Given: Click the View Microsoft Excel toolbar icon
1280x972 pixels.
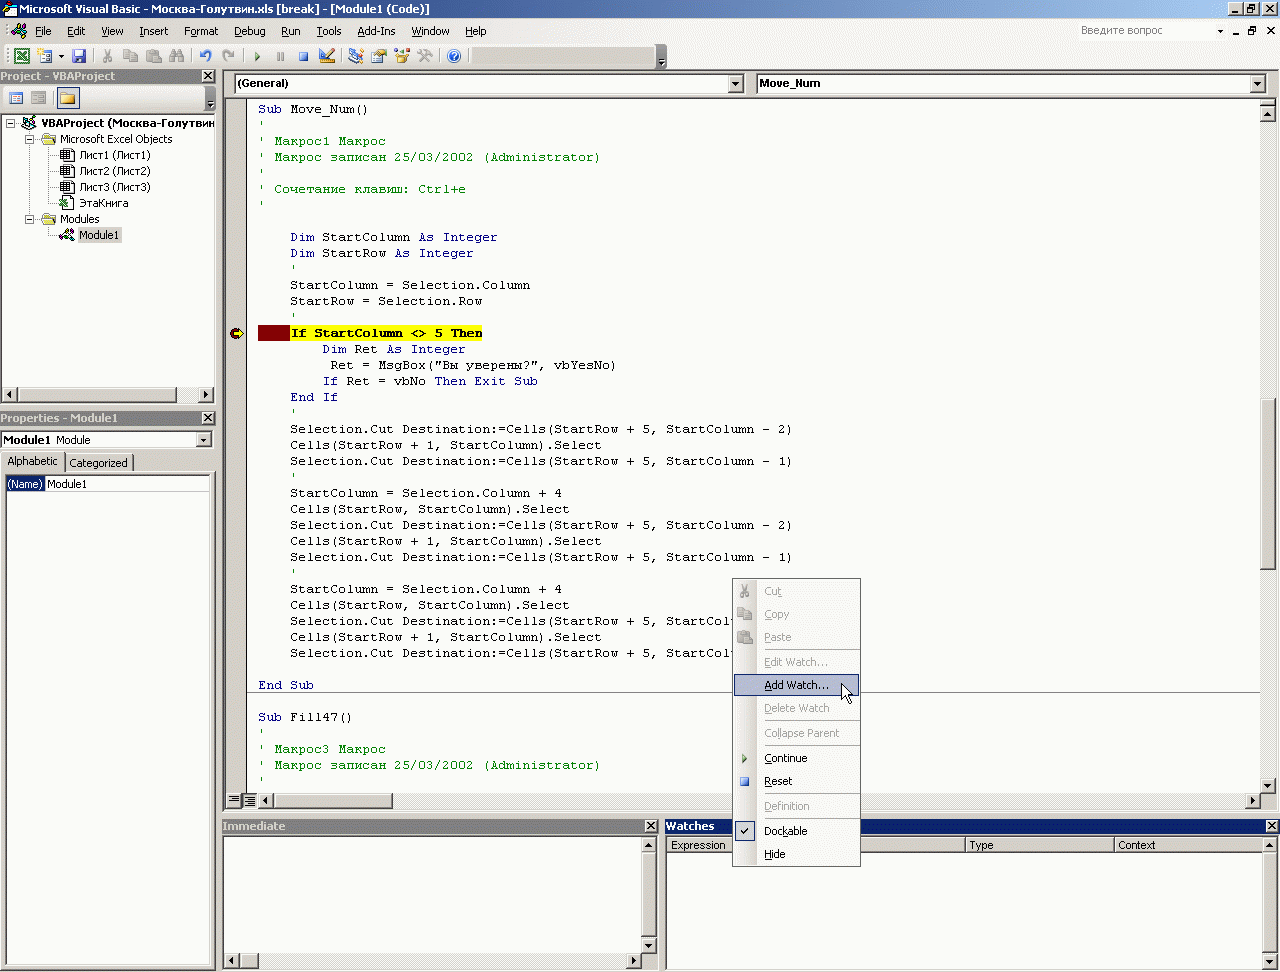Looking at the screenshot, I should (21, 56).
